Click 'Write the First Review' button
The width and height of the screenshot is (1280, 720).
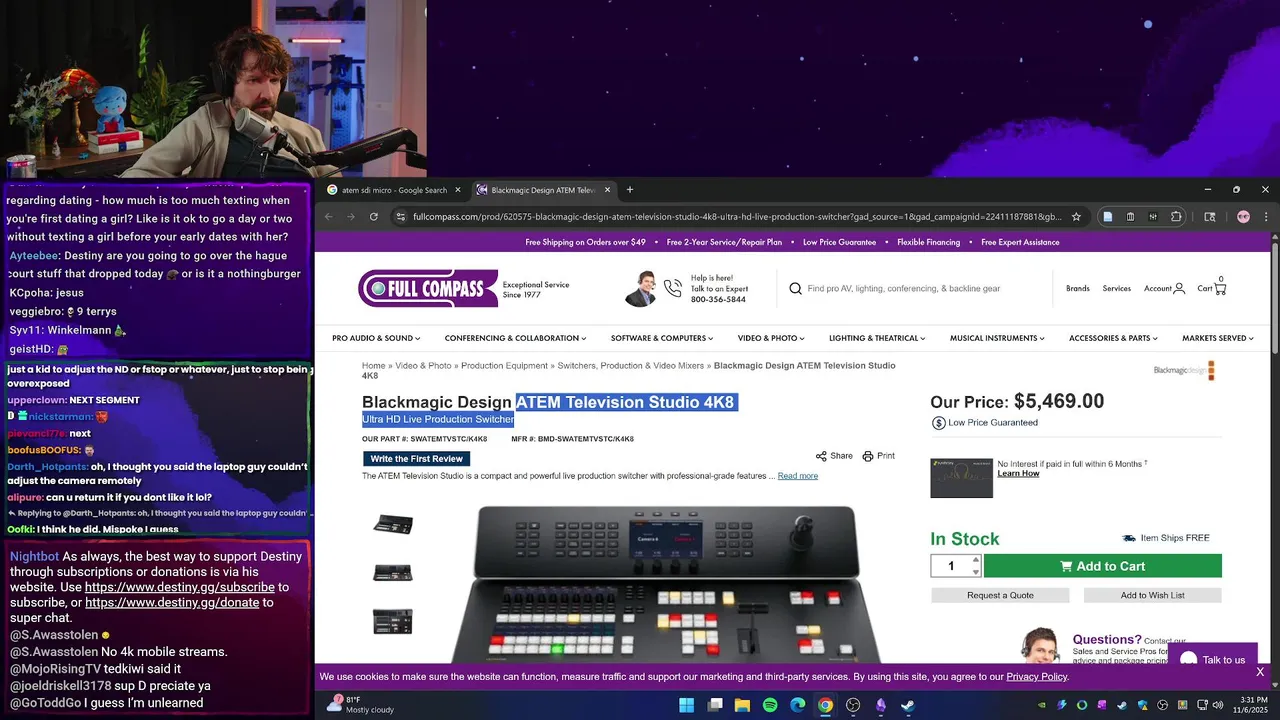point(416,459)
